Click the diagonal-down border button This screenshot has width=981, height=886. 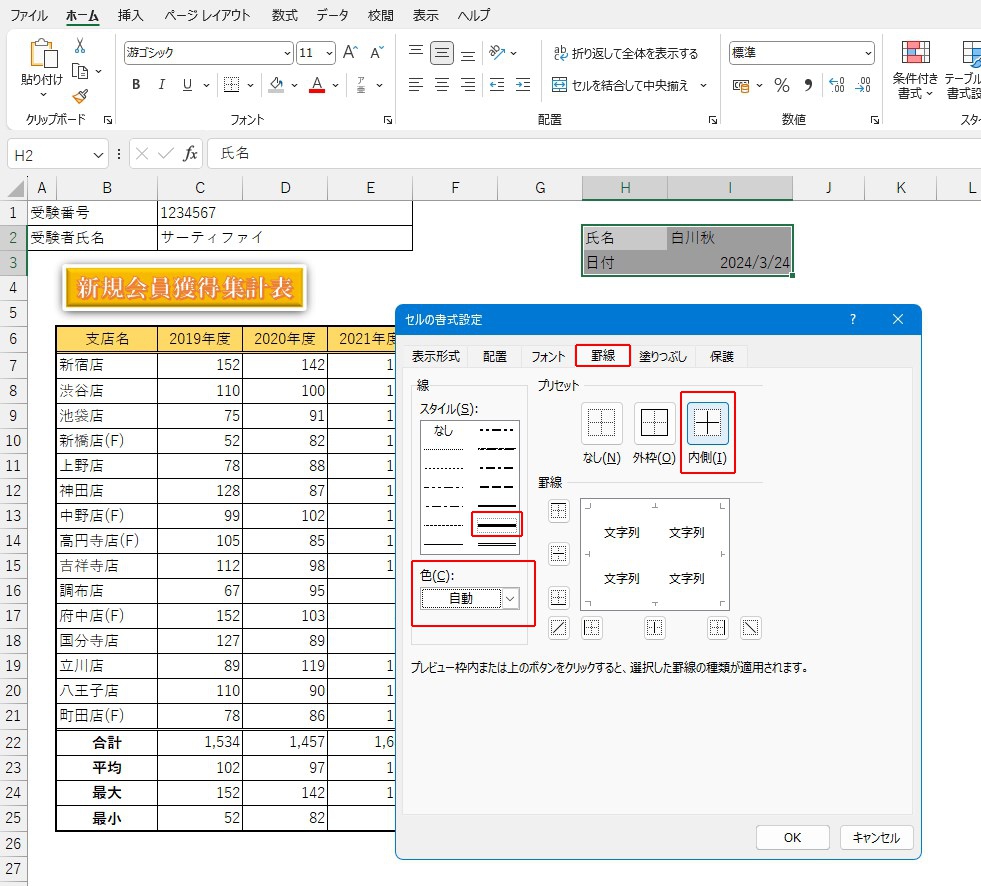[x=750, y=628]
